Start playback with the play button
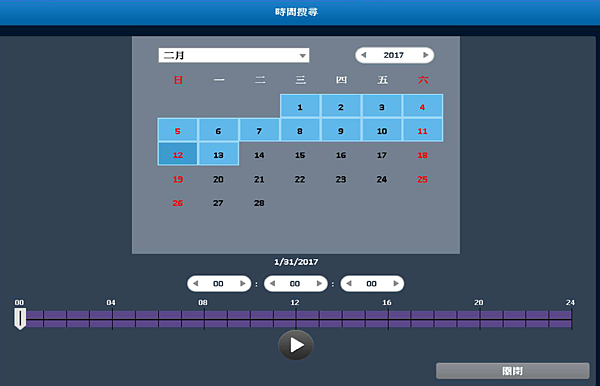 coord(296,345)
